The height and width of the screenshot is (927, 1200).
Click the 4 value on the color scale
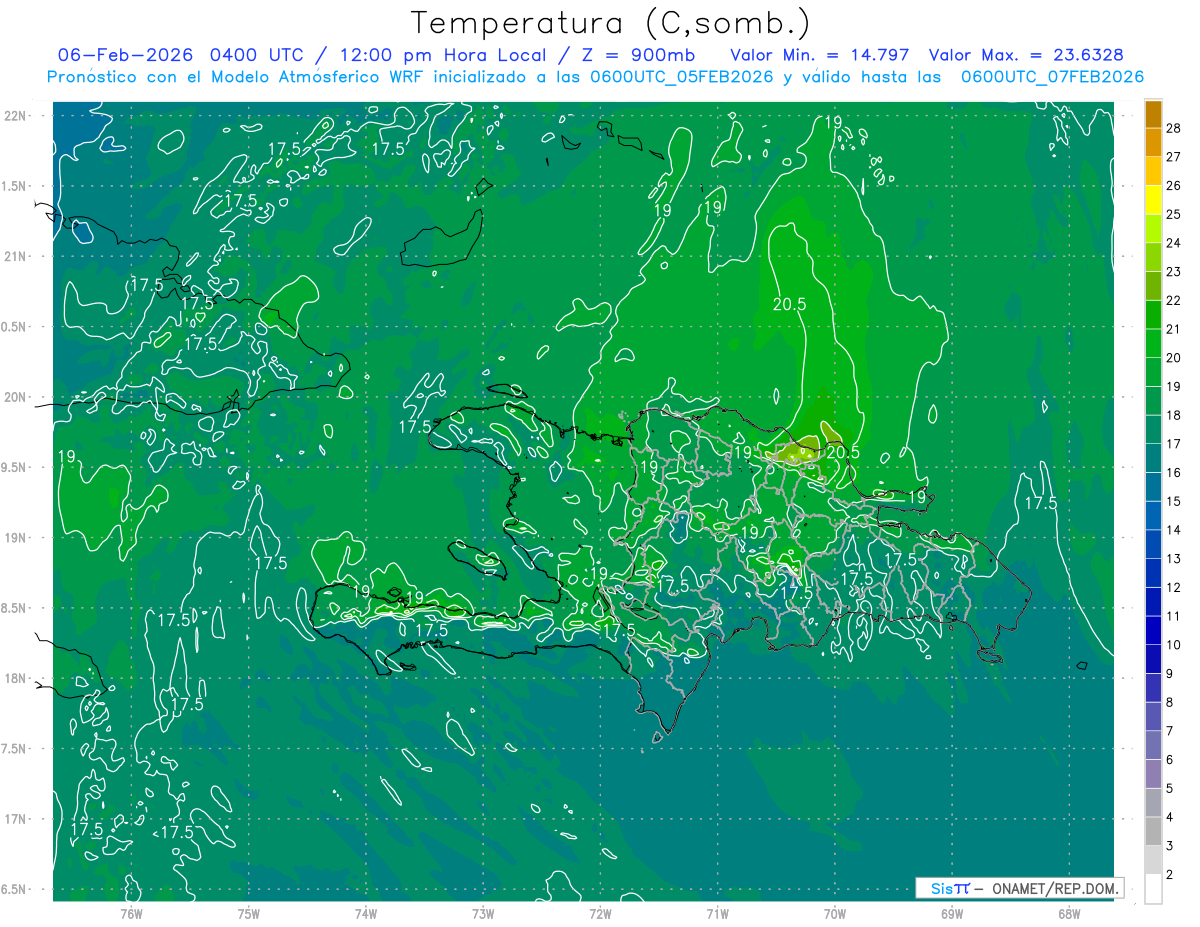(1171, 818)
